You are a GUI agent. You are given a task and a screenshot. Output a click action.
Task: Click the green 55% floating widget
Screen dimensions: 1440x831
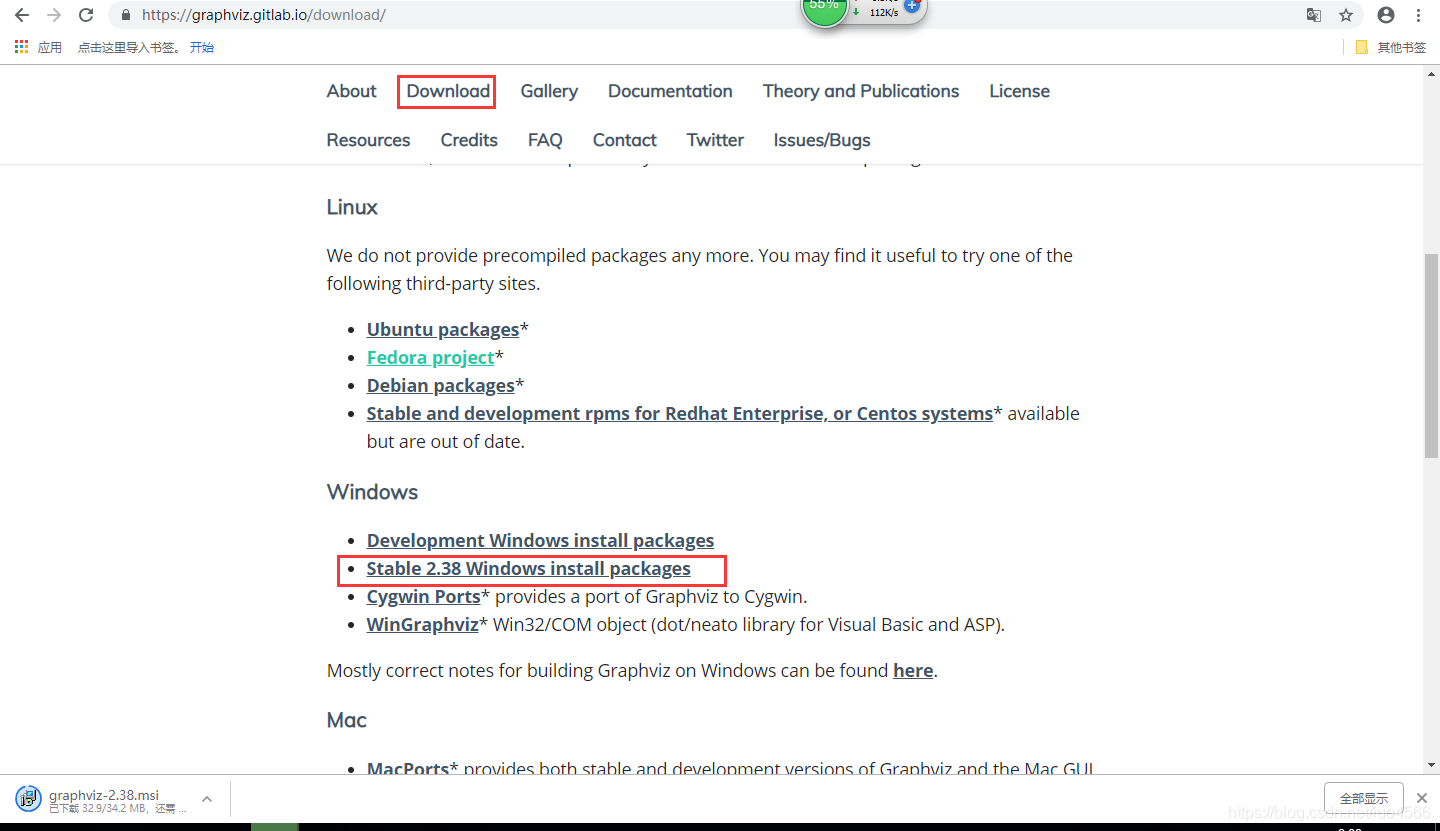(824, 8)
